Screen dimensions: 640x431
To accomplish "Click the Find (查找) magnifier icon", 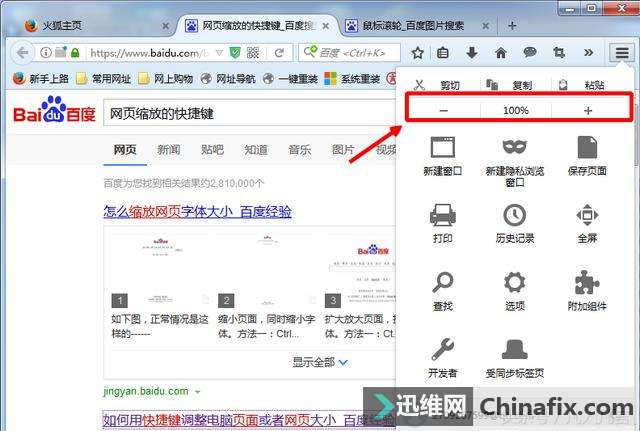I will [442, 283].
